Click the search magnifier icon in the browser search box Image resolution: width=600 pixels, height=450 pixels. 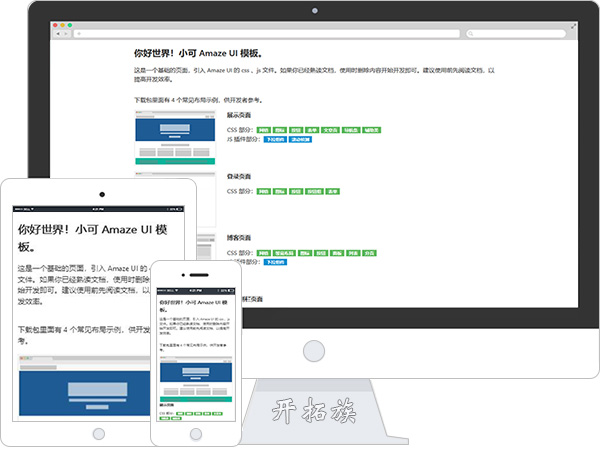471,34
